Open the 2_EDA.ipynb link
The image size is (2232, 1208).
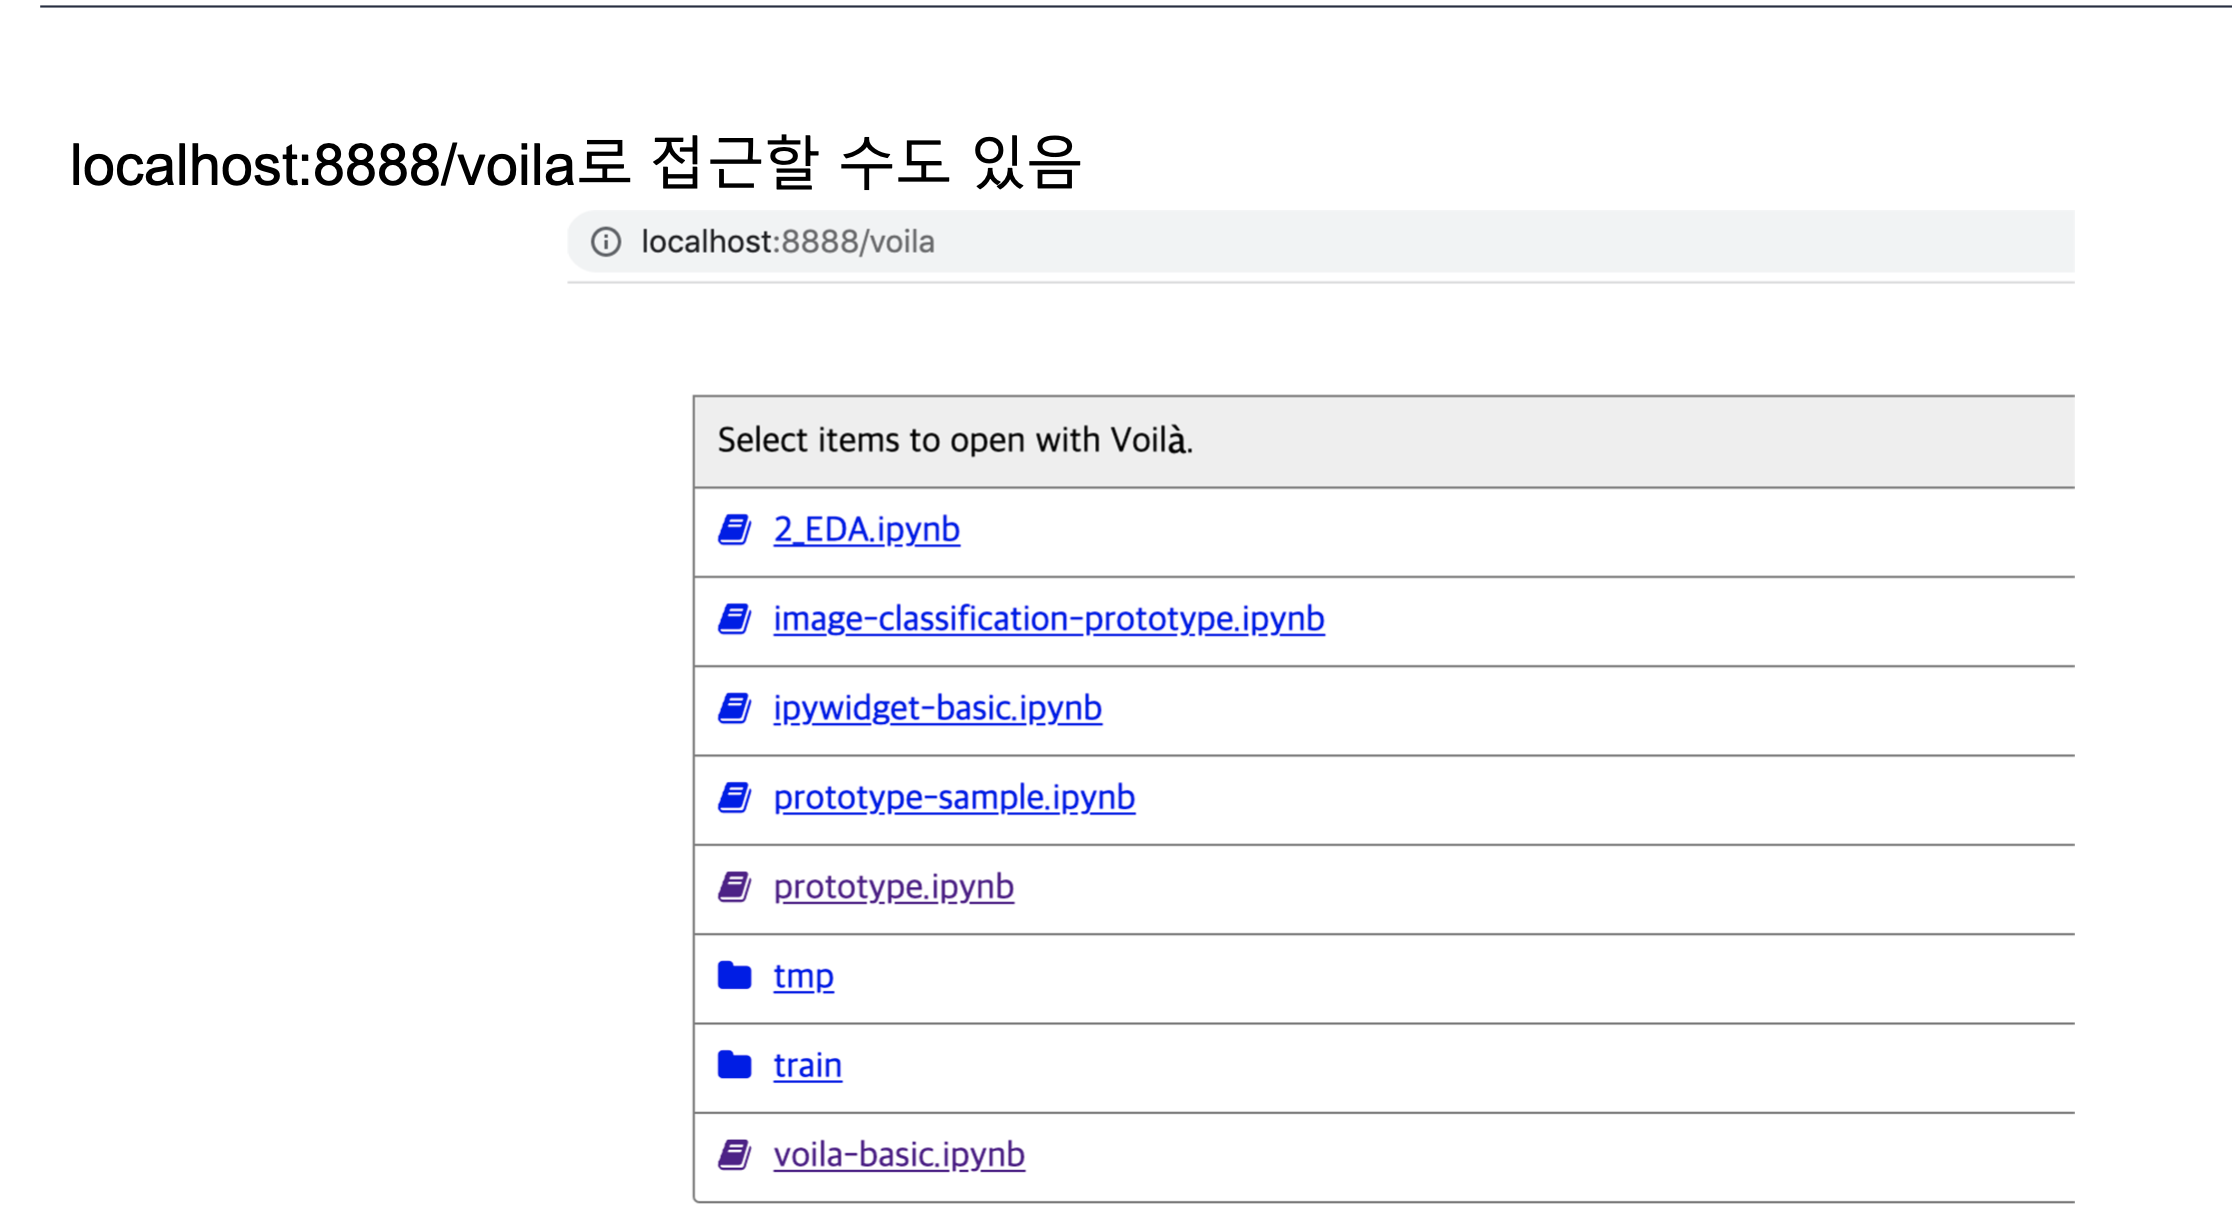pos(866,530)
